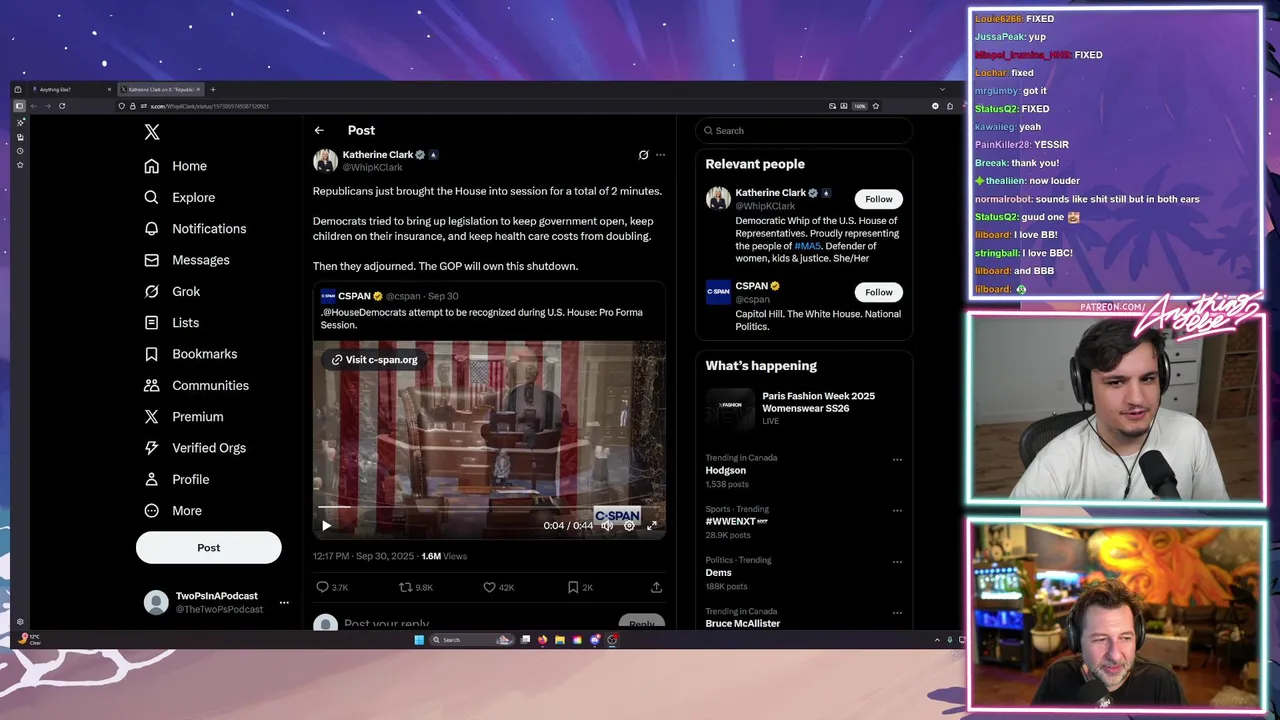Image resolution: width=1280 pixels, height=720 pixels.
Task: Switch to the 'Anything Else?' browser tab
Action: point(70,90)
